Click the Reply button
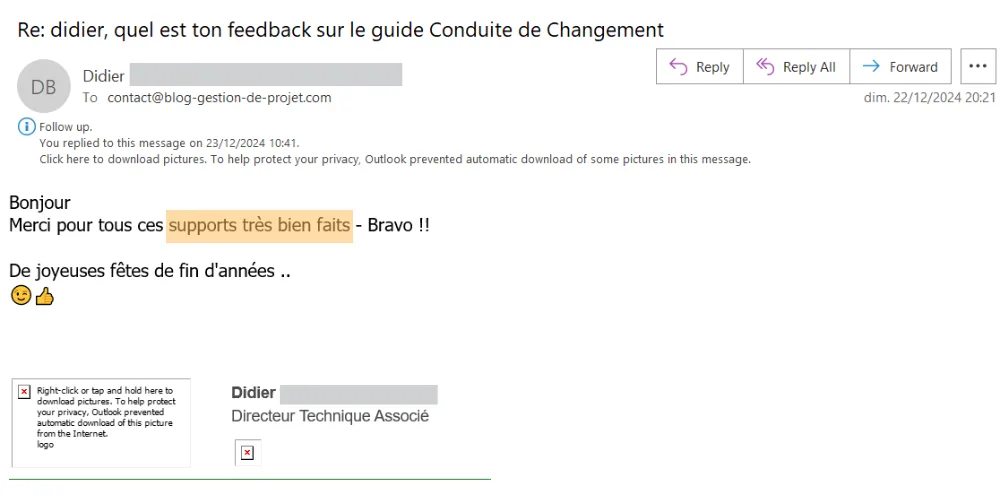The width and height of the screenshot is (1000, 500). [700, 67]
